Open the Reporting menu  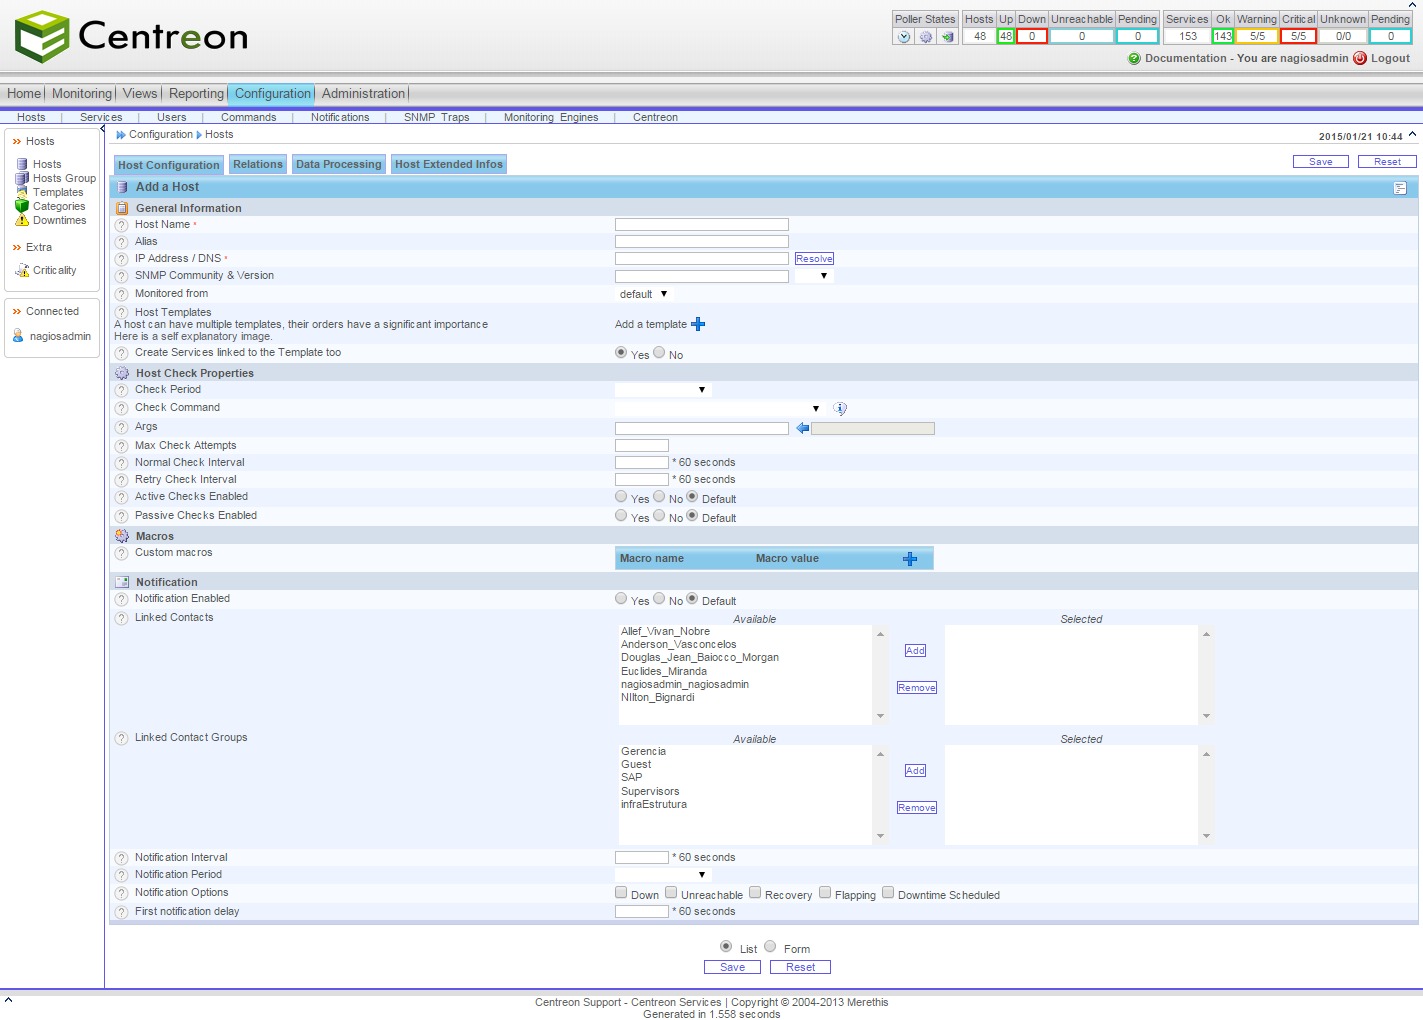pyautogui.click(x=196, y=93)
